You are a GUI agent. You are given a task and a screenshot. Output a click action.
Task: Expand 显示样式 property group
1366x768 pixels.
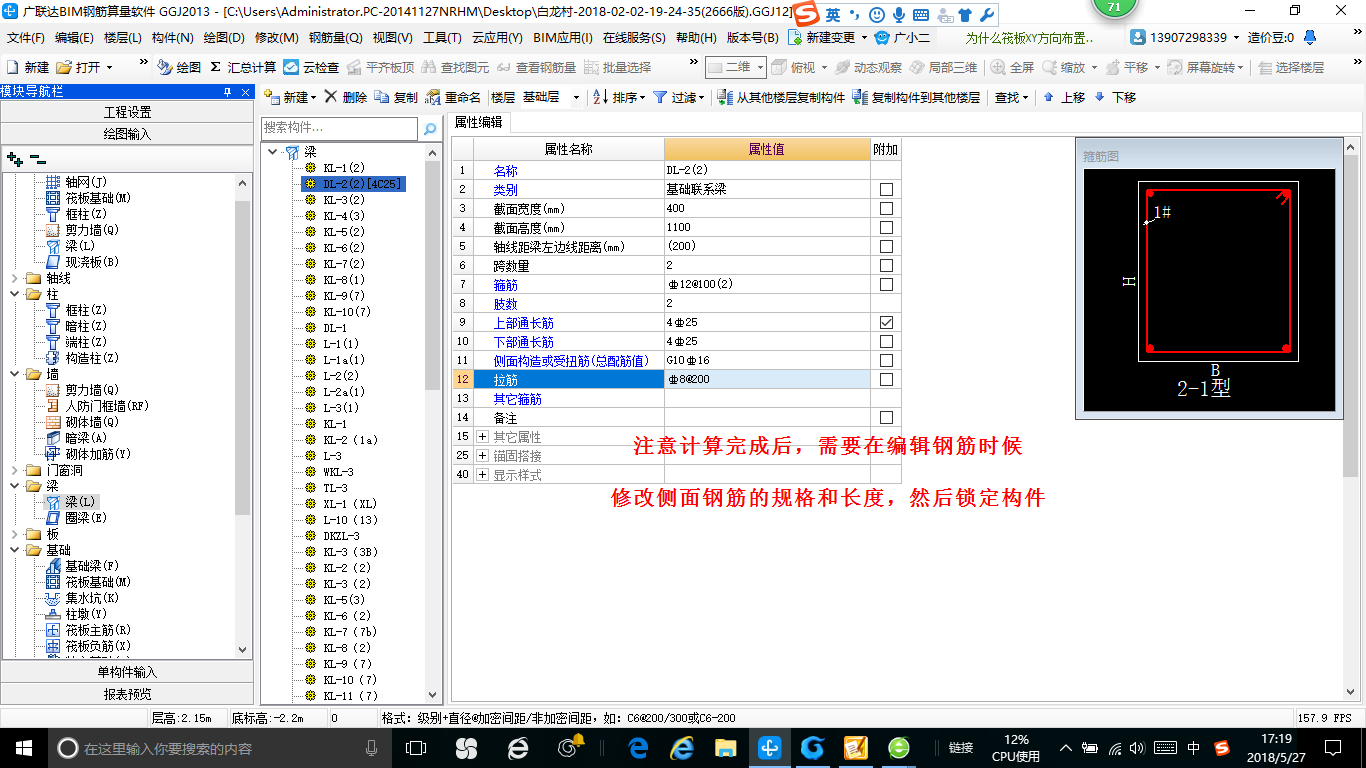click(x=482, y=475)
